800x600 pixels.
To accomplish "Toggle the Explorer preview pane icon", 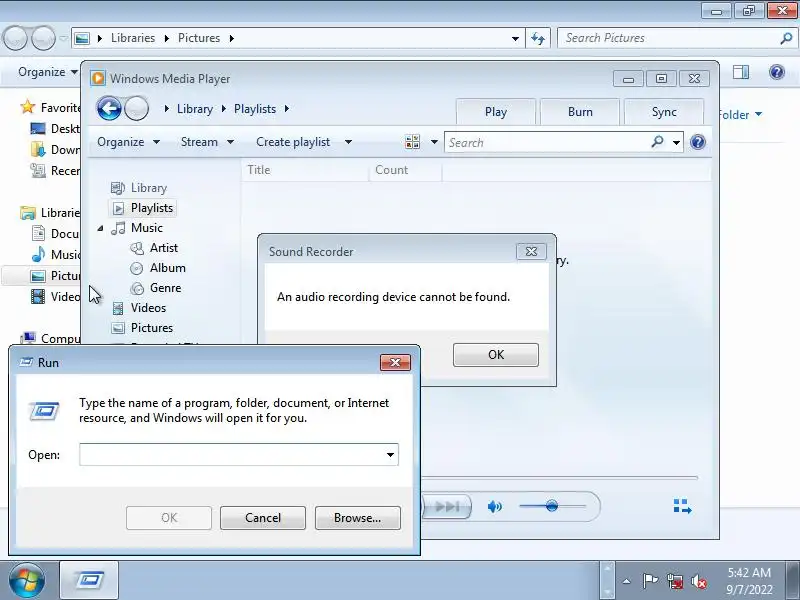I will pos(741,72).
